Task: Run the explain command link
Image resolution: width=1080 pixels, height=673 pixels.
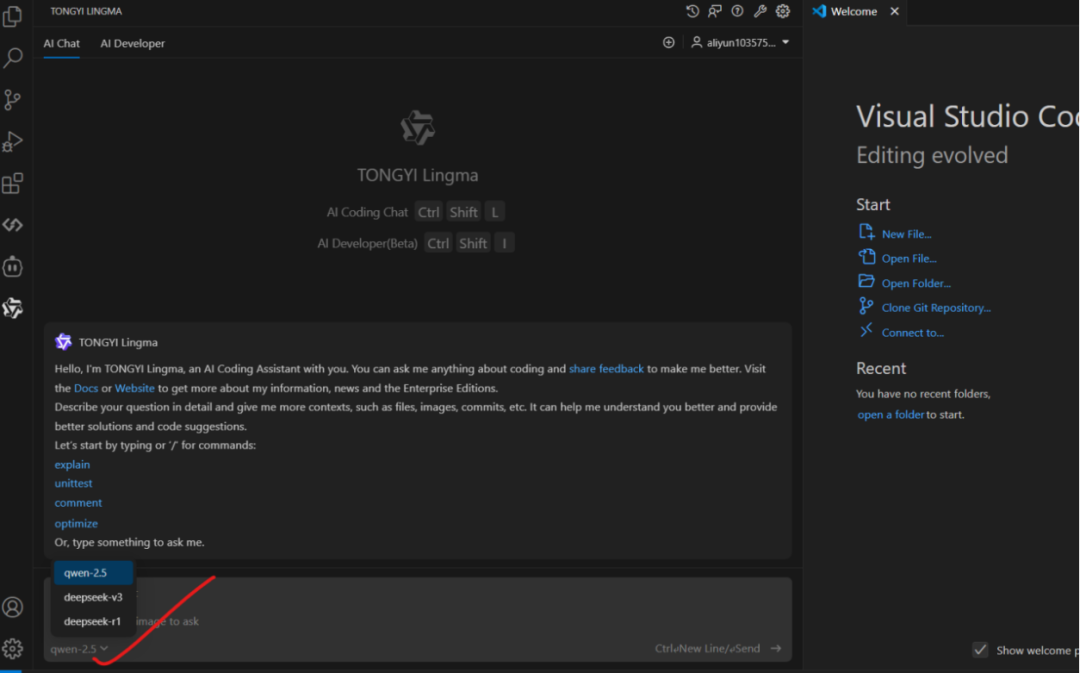Action: (72, 464)
